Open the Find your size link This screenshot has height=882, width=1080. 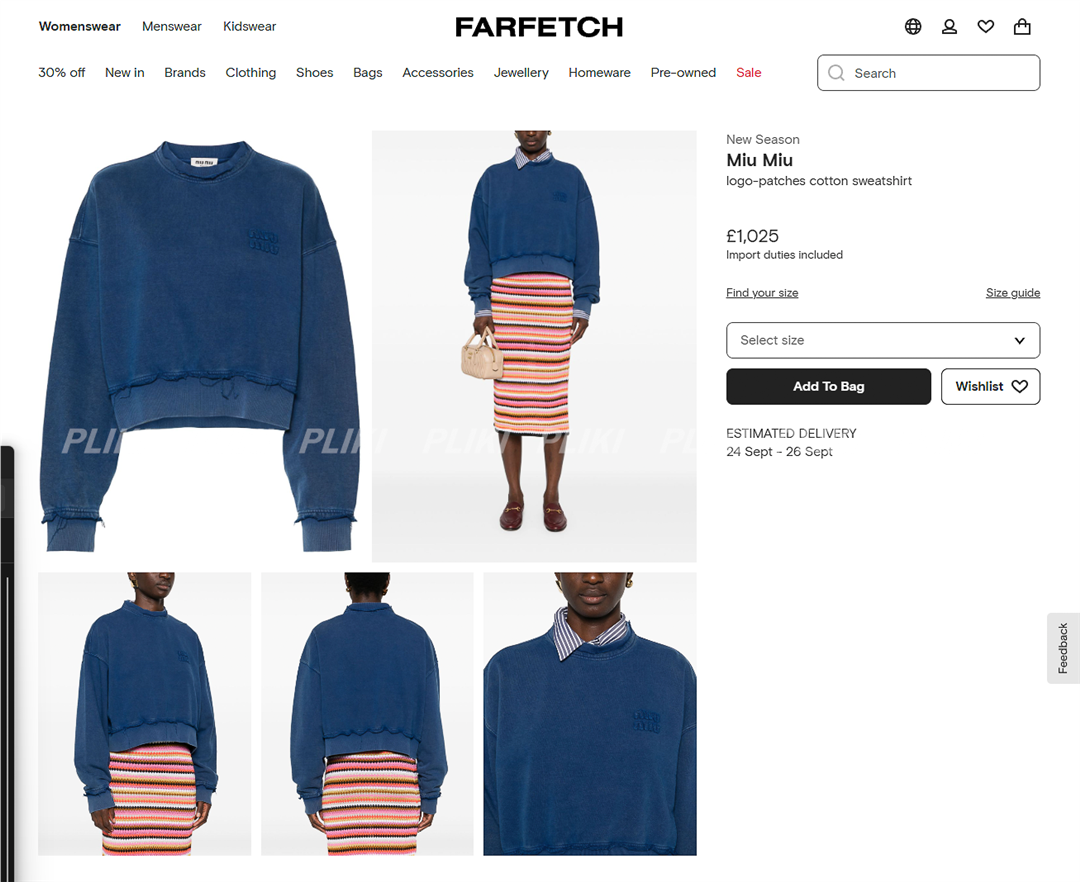(762, 293)
